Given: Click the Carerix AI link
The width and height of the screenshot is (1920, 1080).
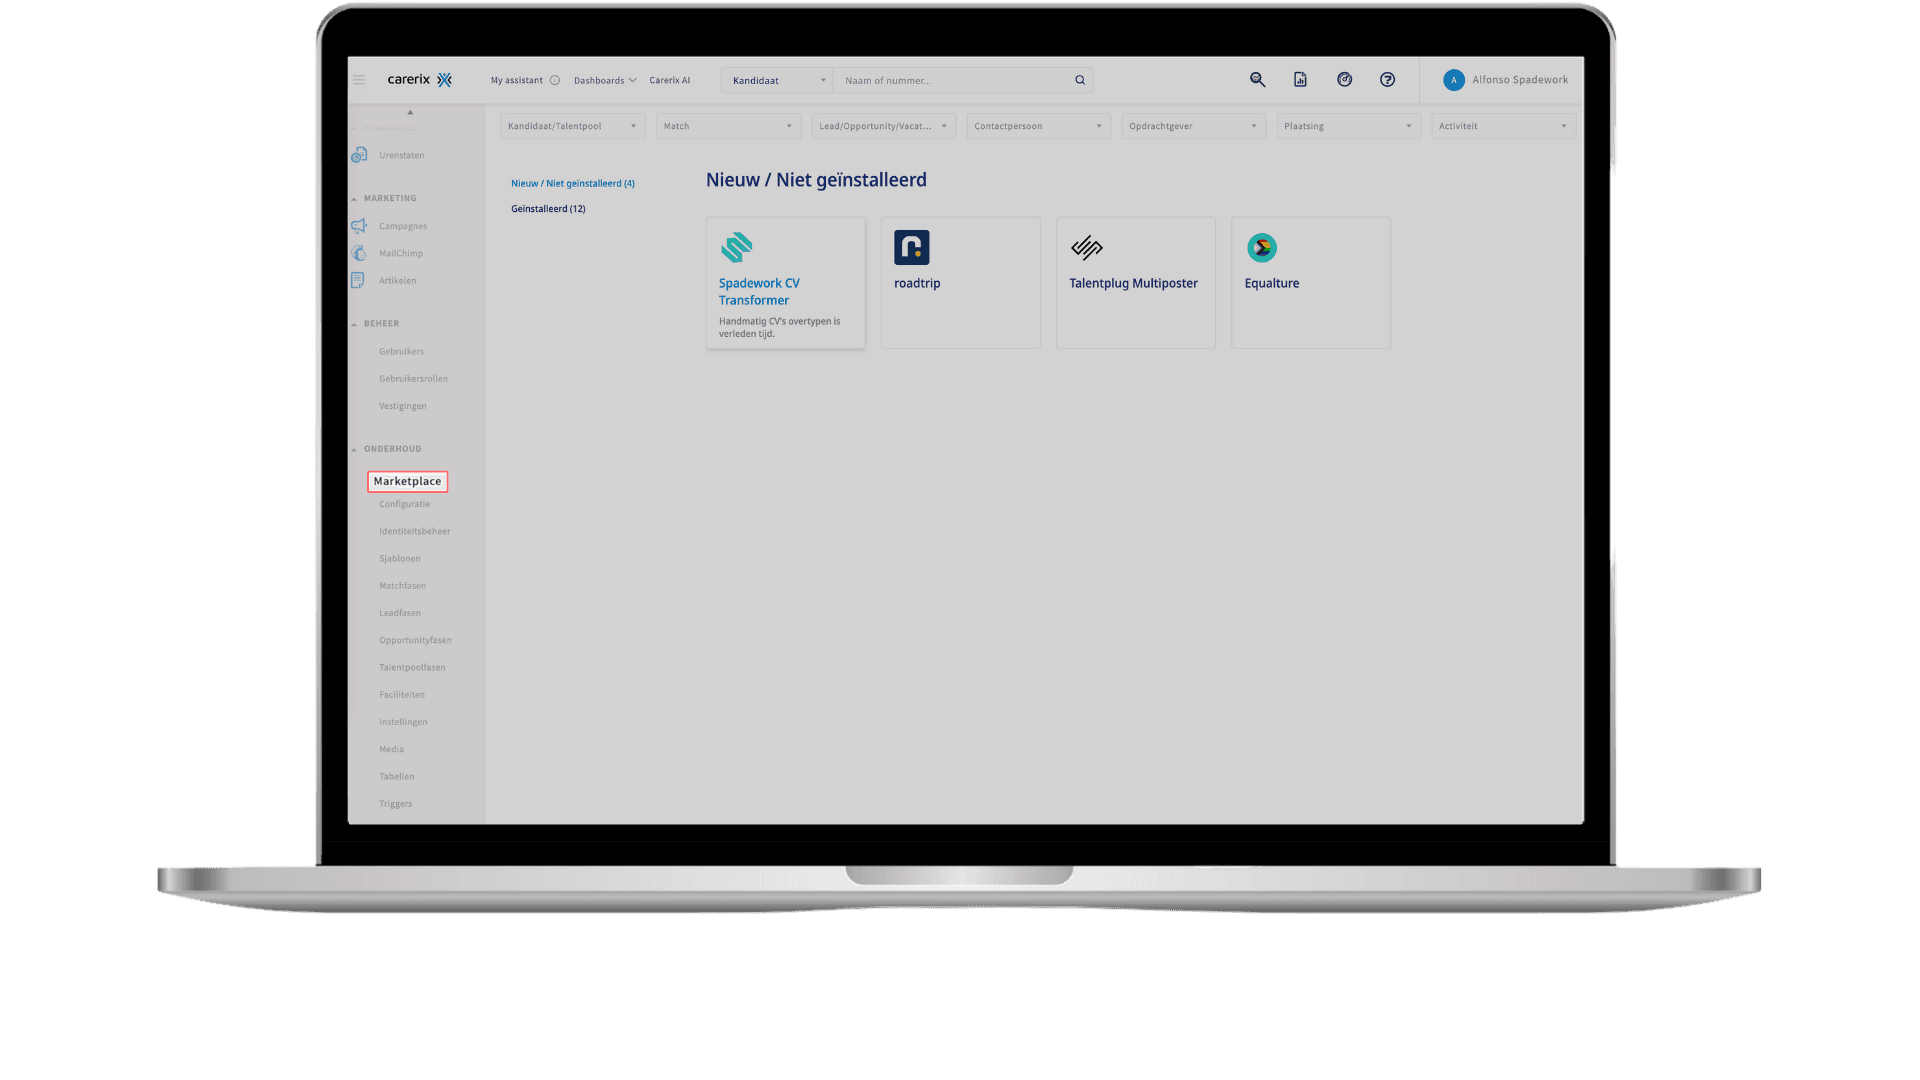Looking at the screenshot, I should 669,80.
